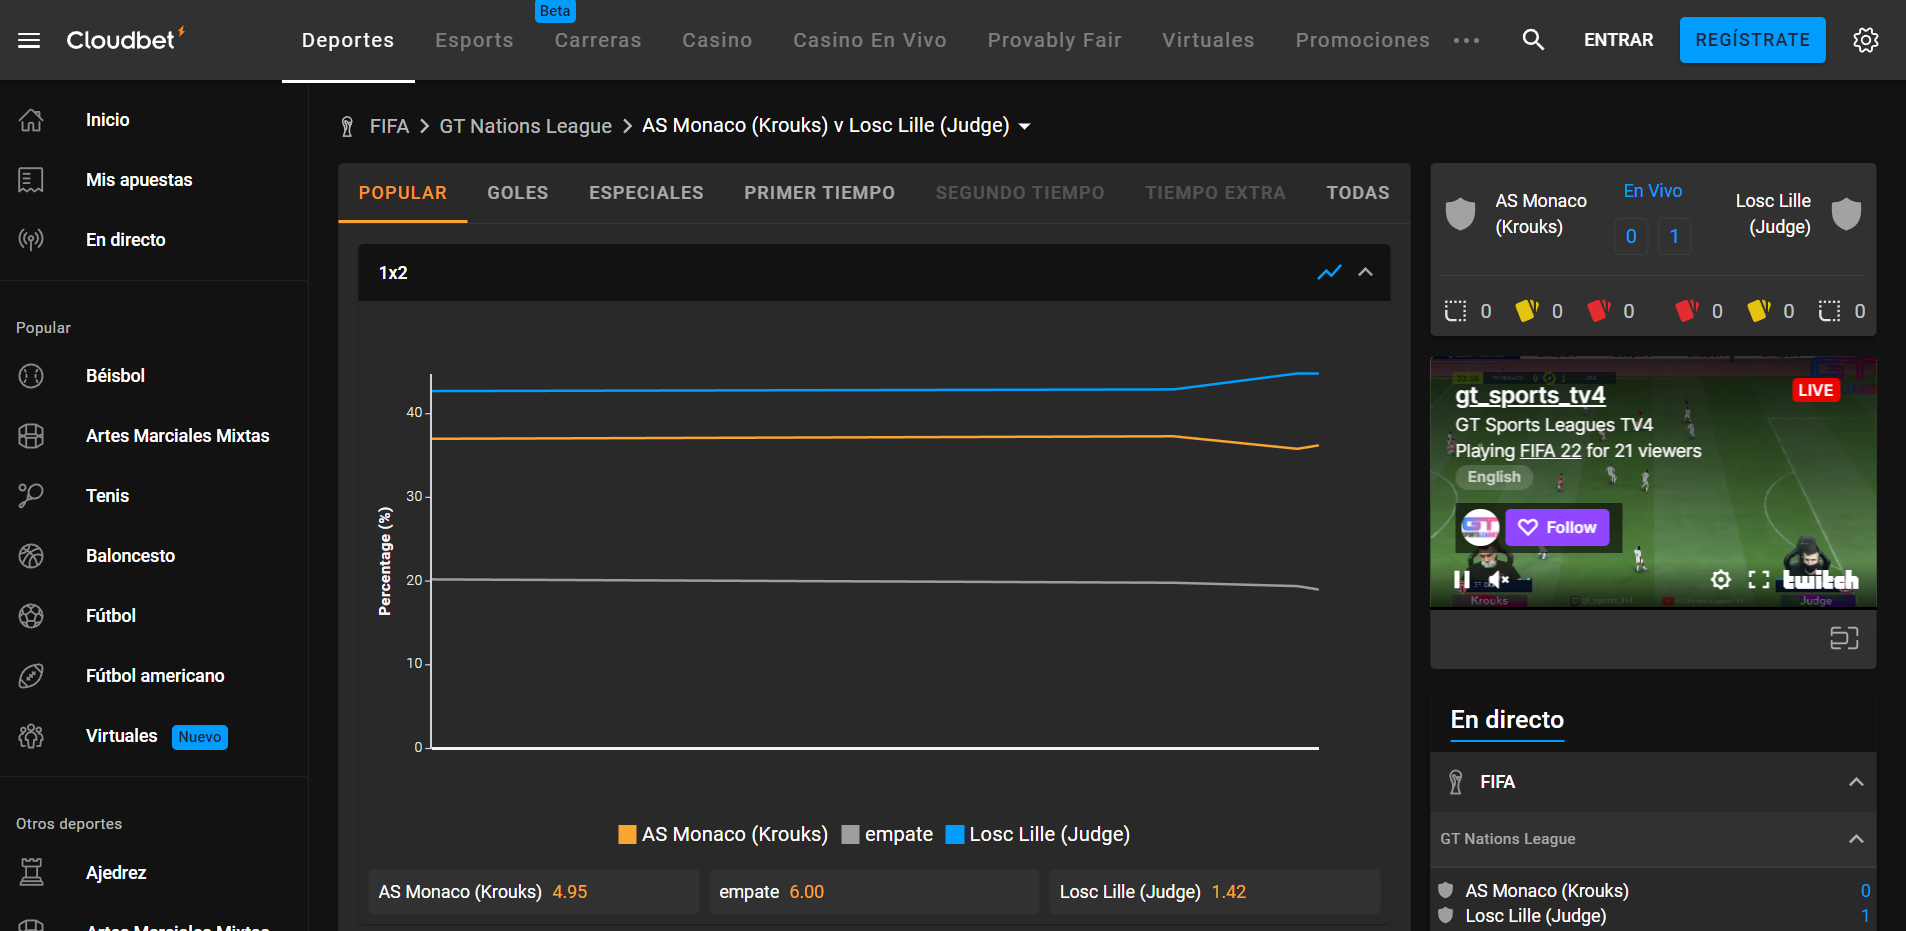Click the Béisbol sport icon
1906x931 pixels.
coord(31,376)
